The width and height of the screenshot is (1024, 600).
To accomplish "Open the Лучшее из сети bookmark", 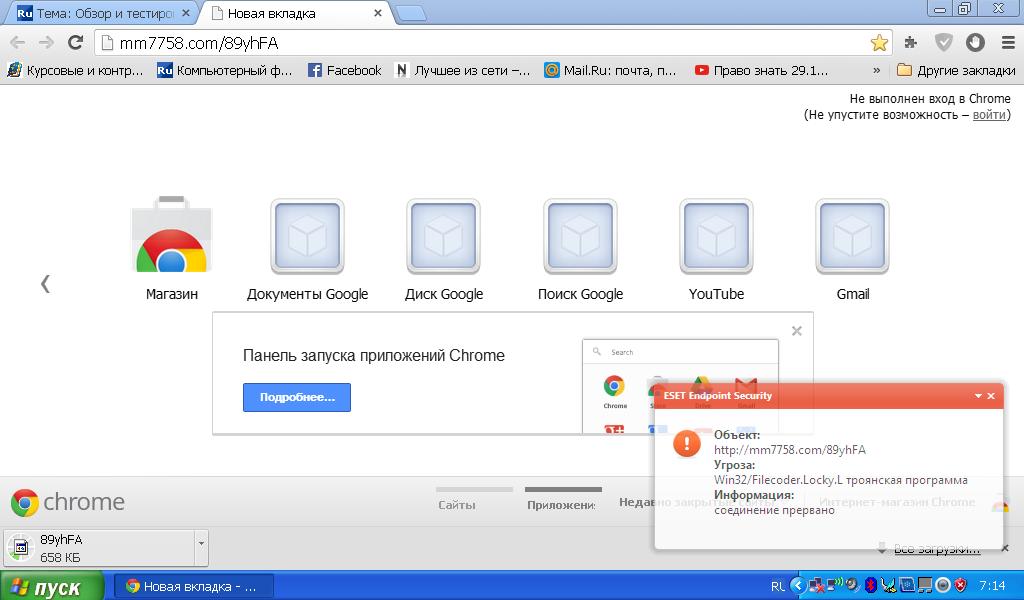I will click(x=462, y=71).
